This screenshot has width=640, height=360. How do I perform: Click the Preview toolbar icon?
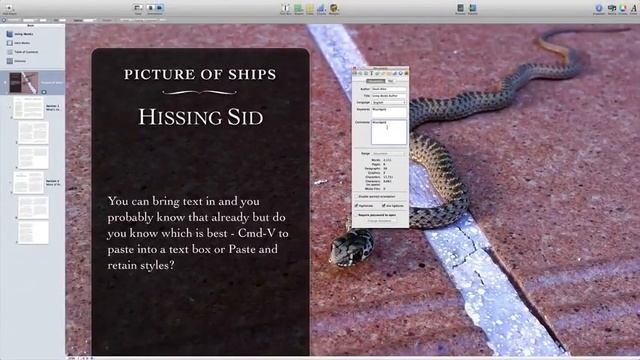[x=460, y=8]
